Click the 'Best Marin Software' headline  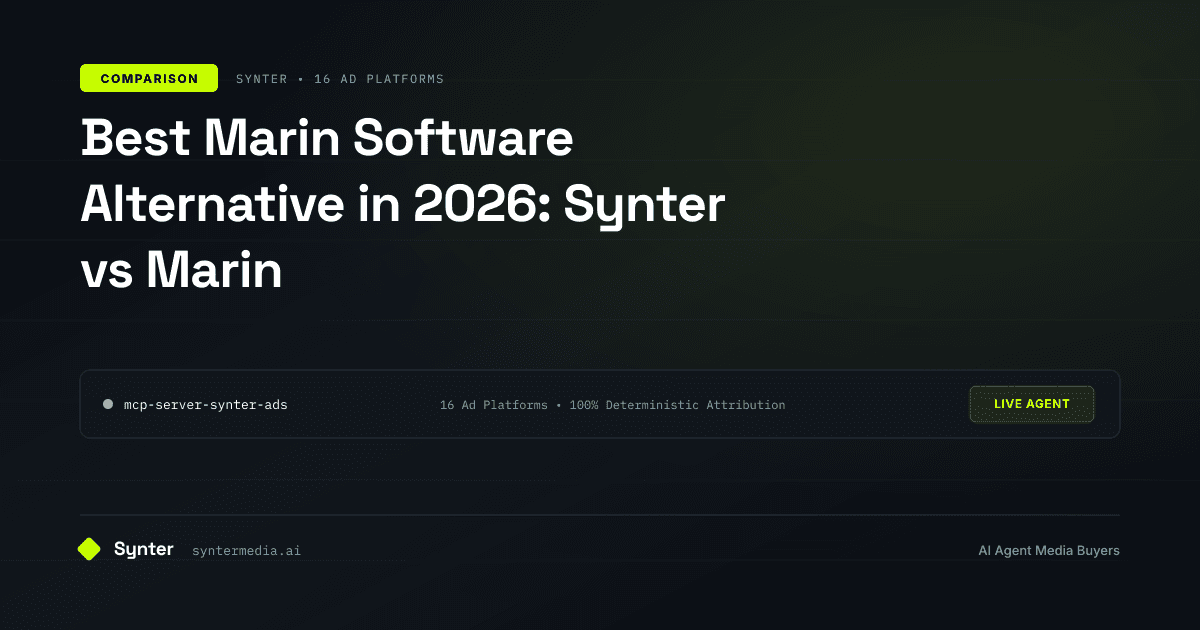tap(327, 138)
